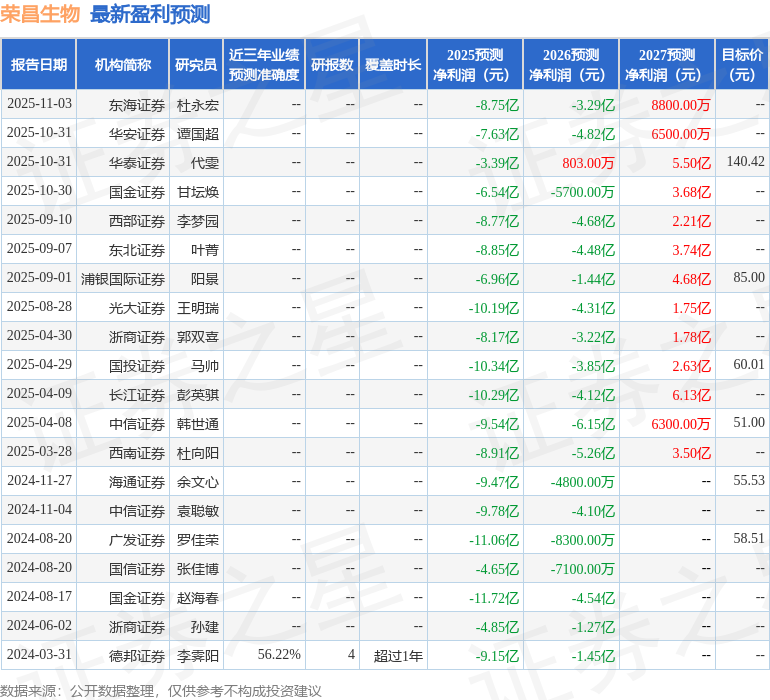Select the 2025-11-03 report date cell
The image size is (770, 700).
tap(39, 104)
